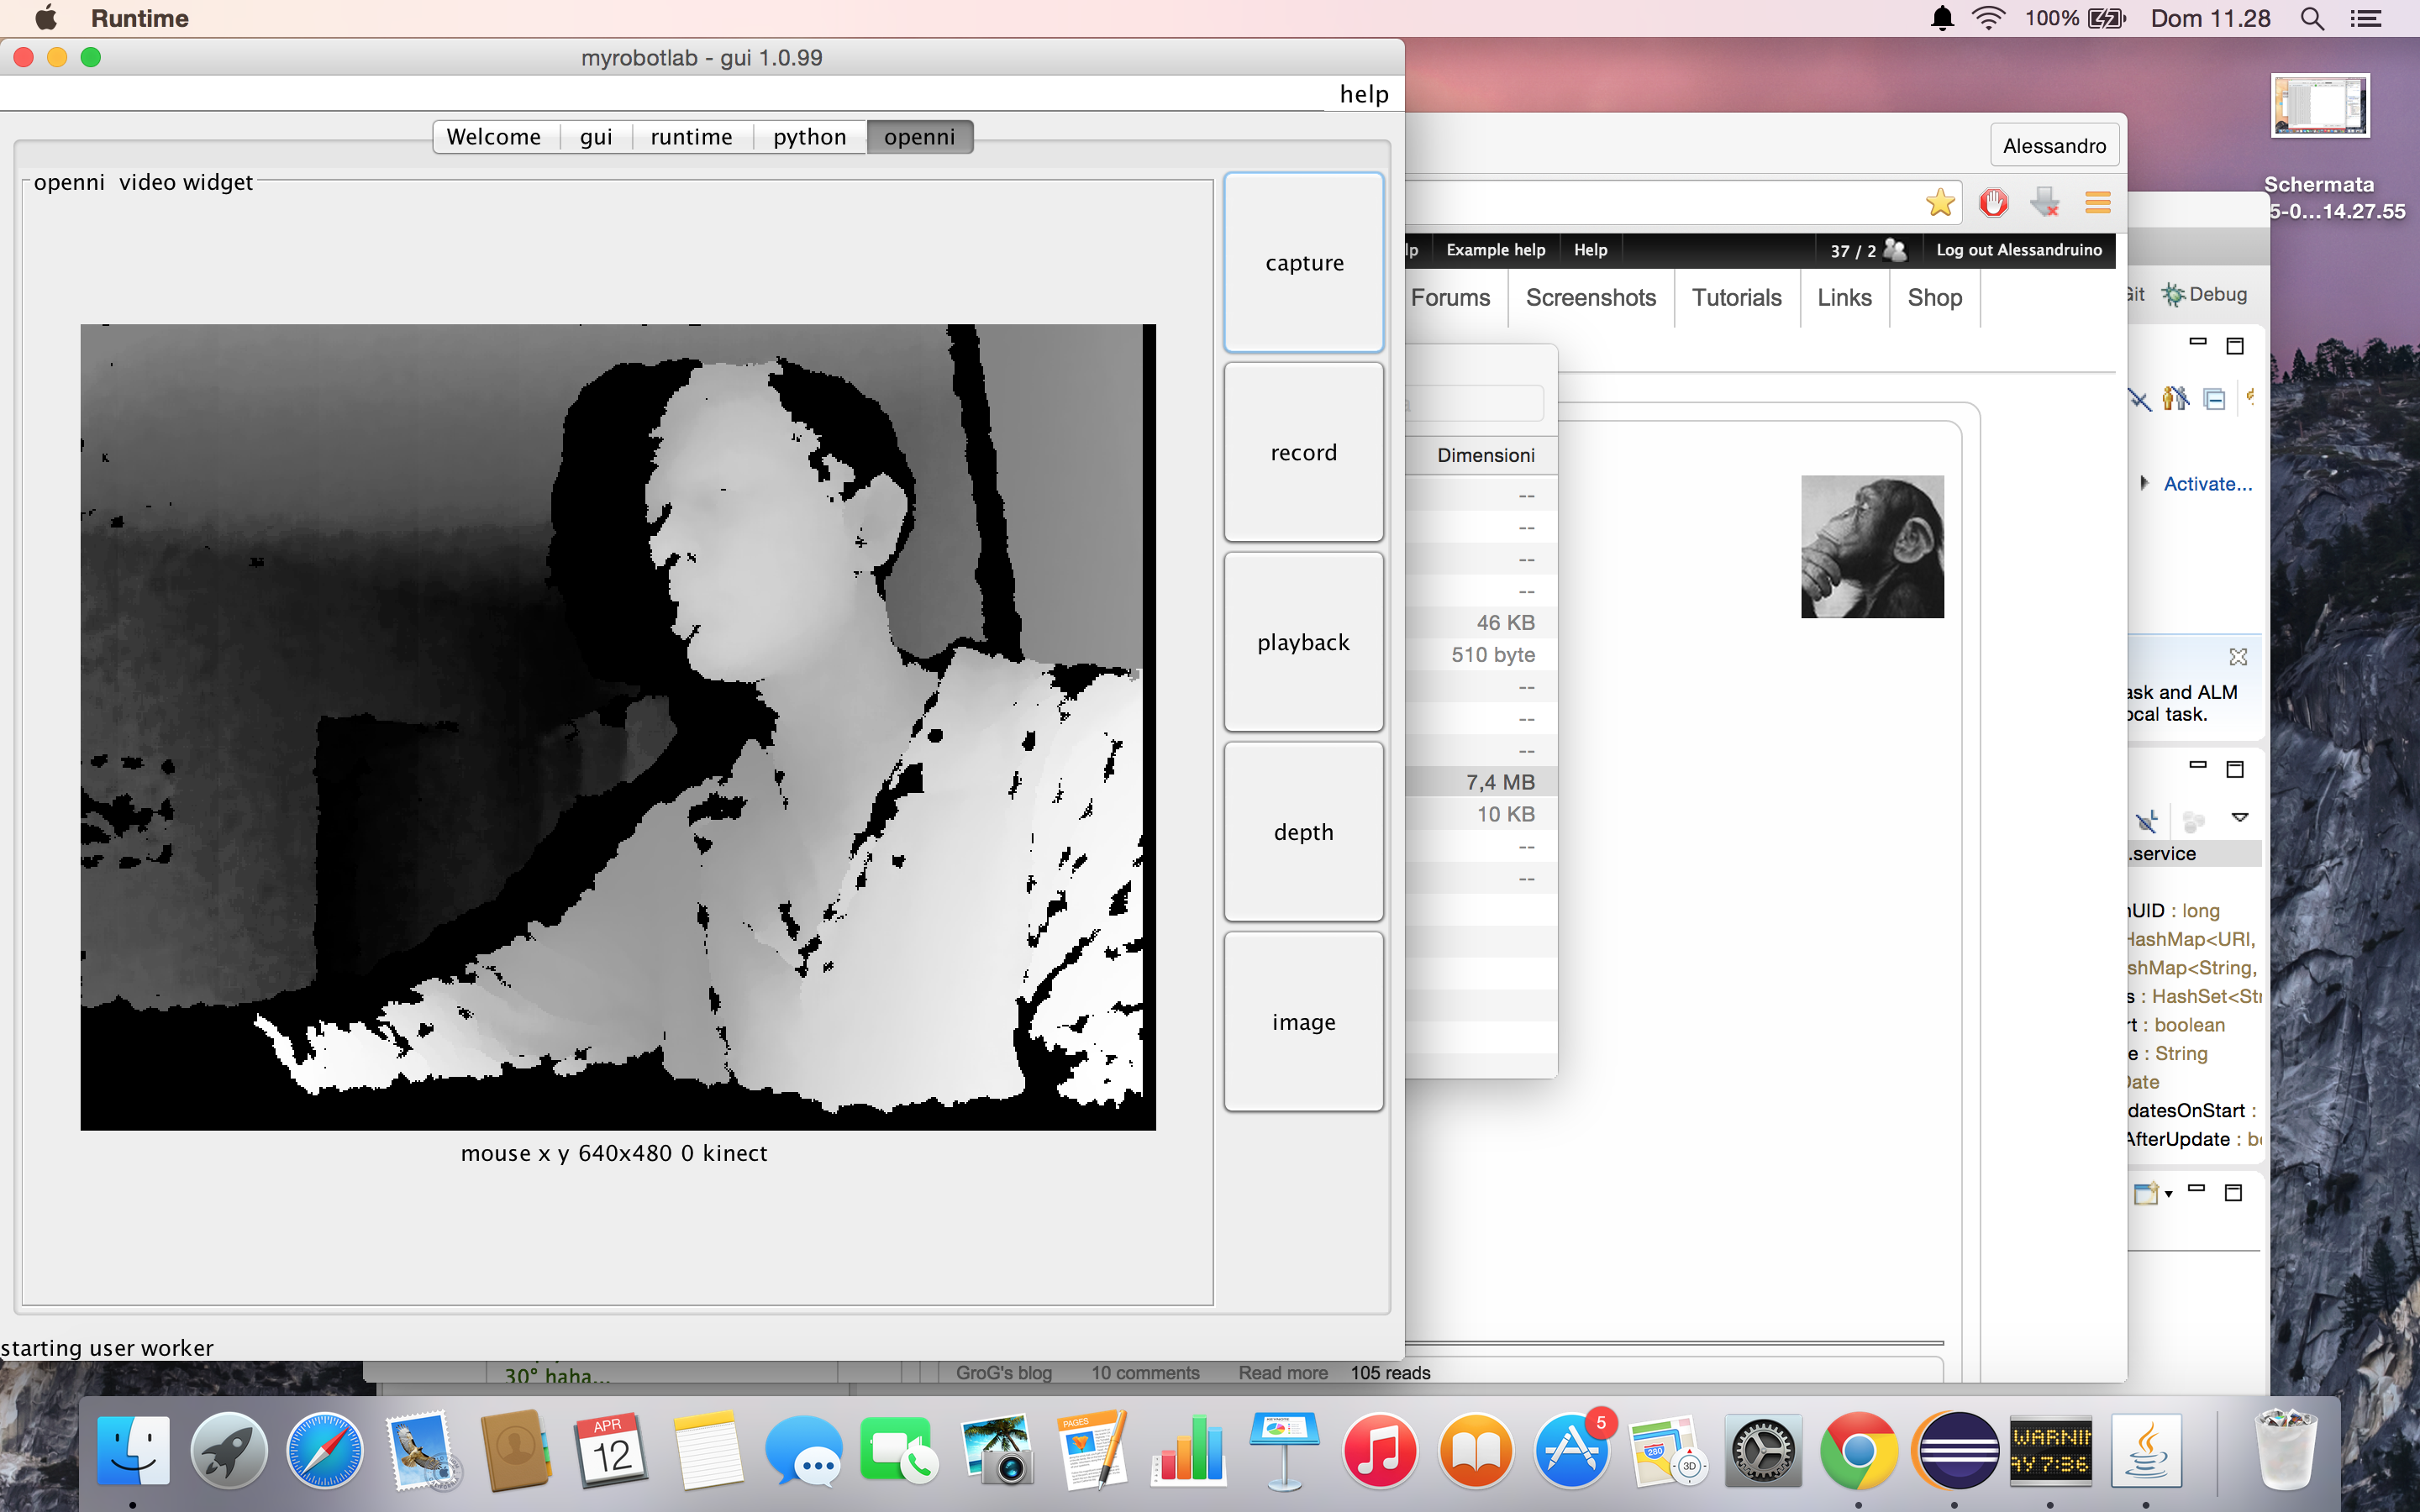Open System Preferences from the Dock
This screenshot has width=2420, height=1512.
point(1763,1451)
